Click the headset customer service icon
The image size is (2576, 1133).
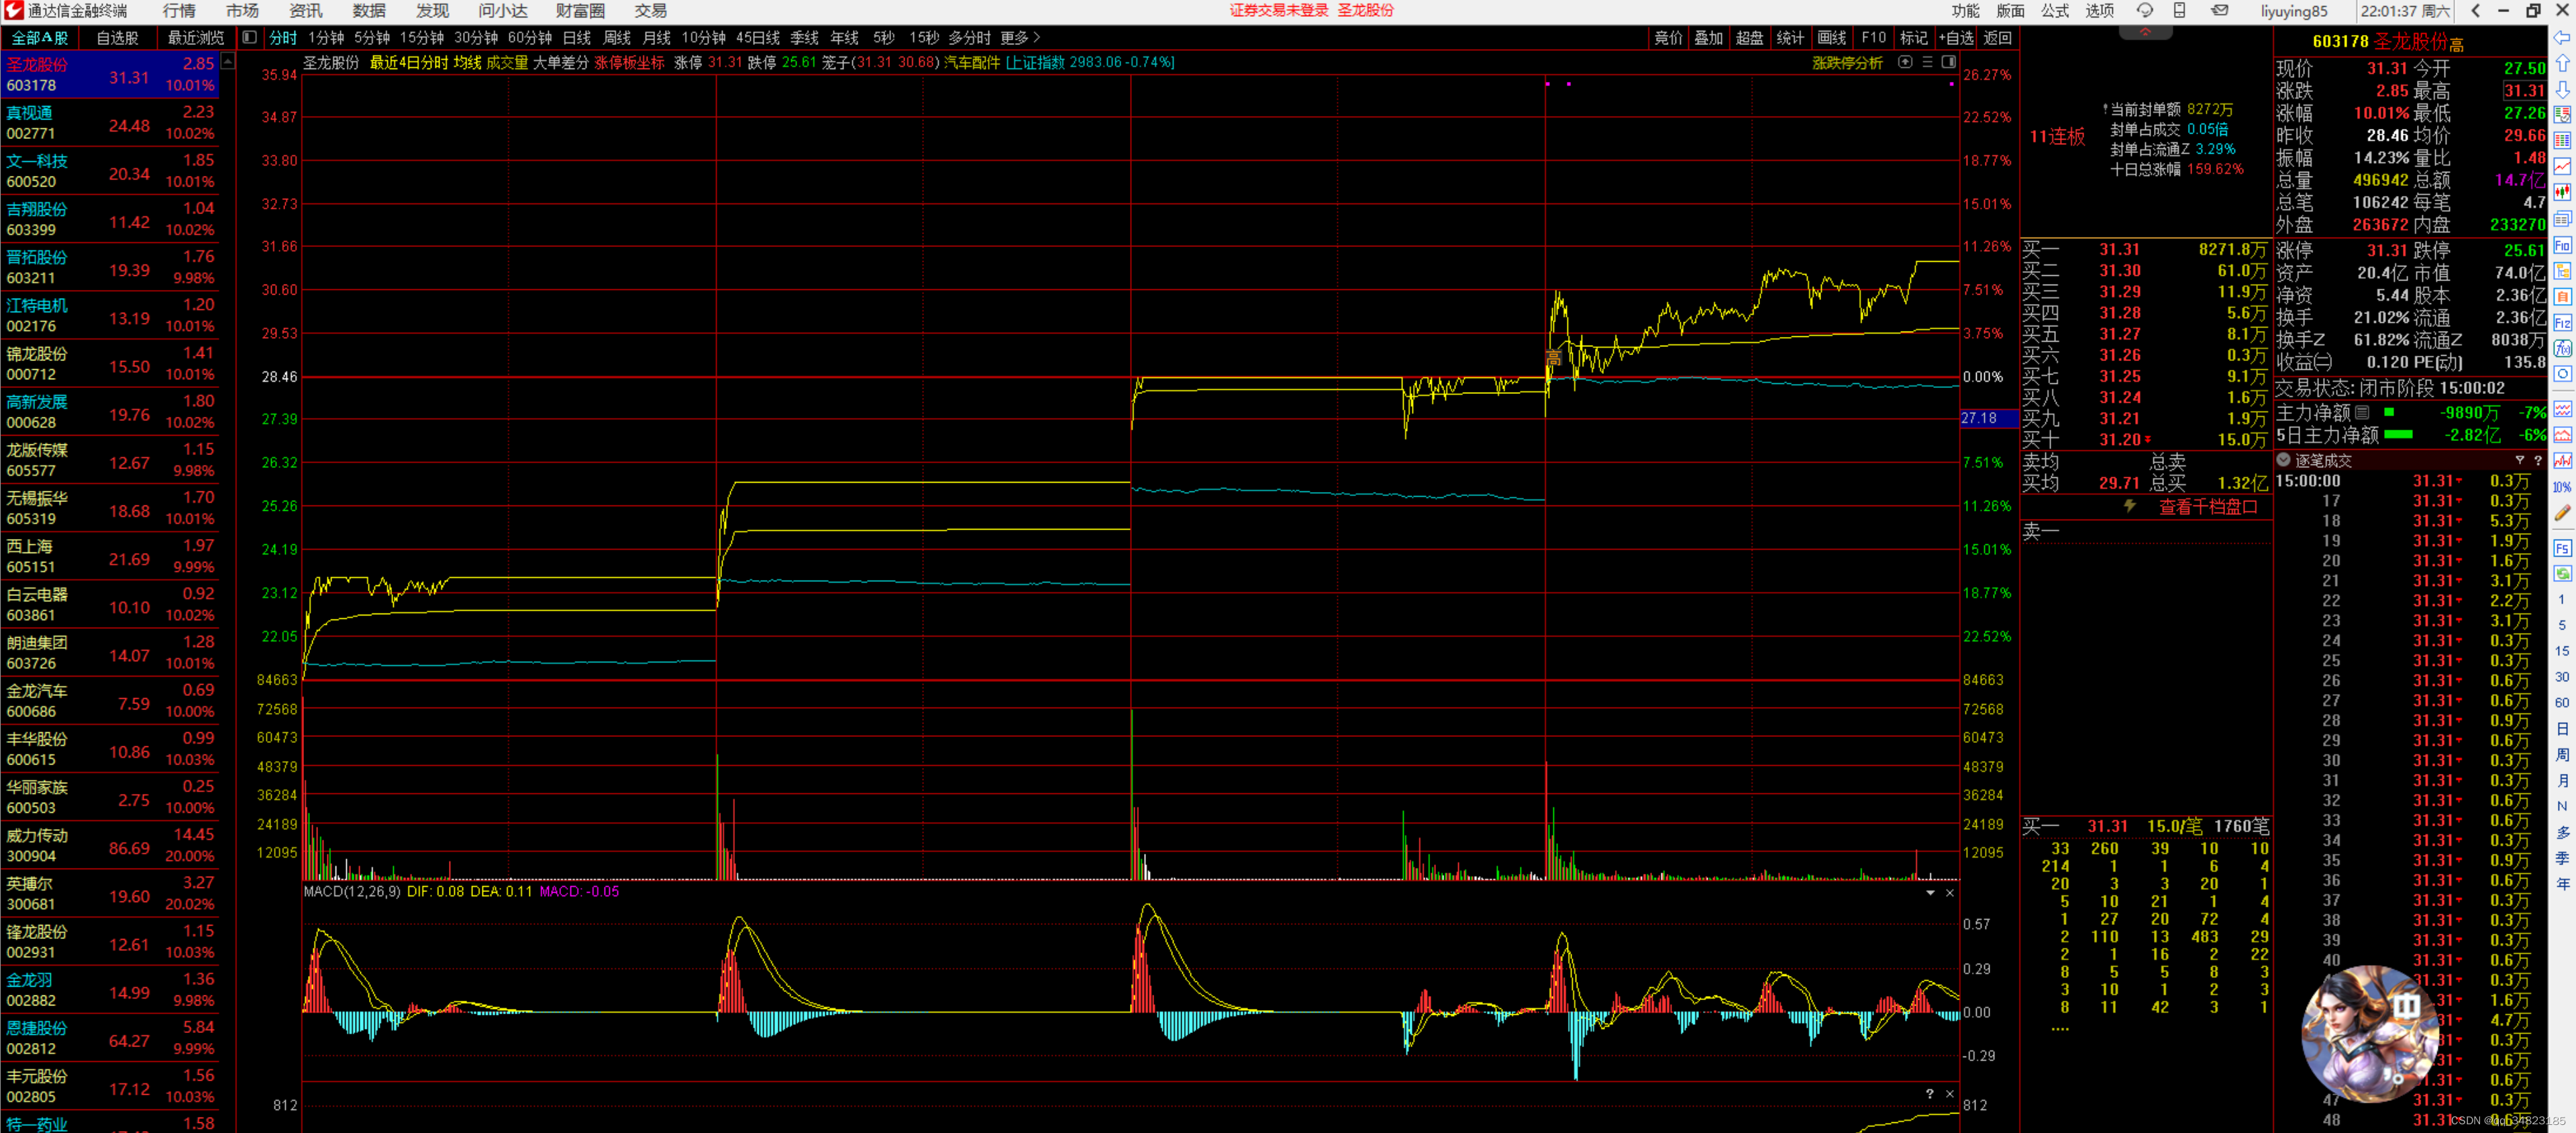point(2144,11)
